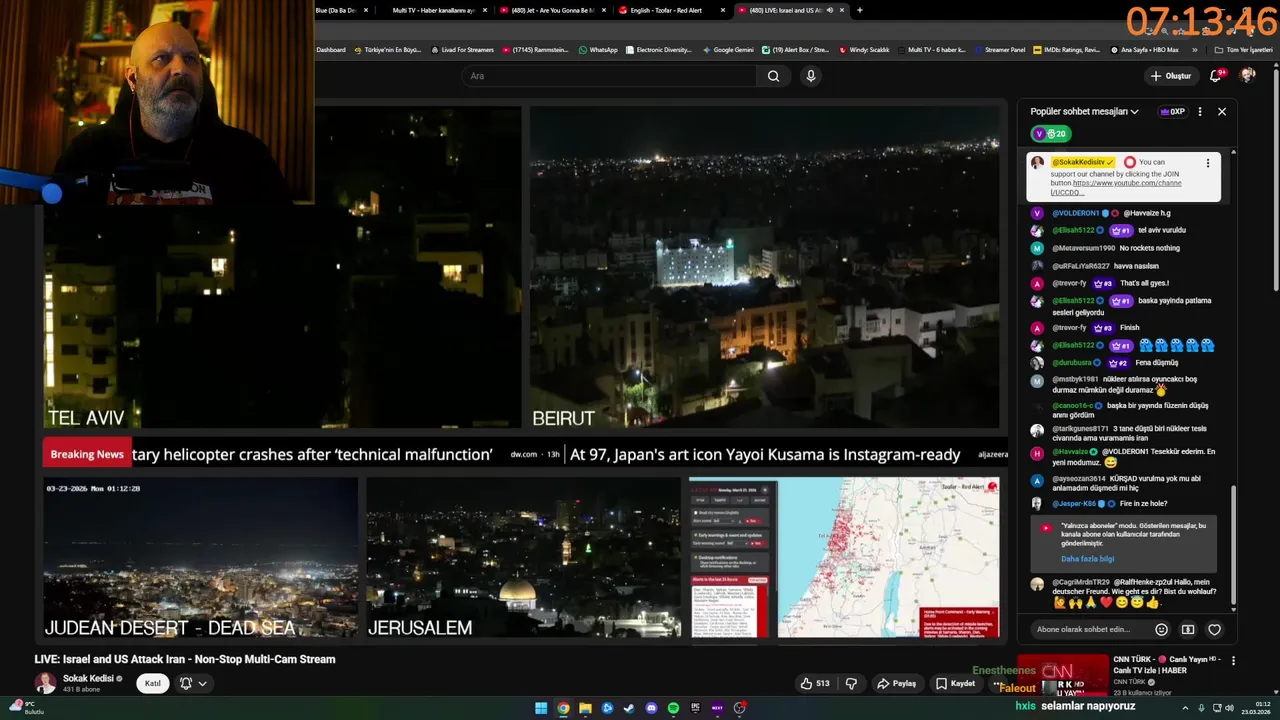Screen dimensions: 1280x720
Task: Open options for the pinned SokakKedisitv message
Action: (1208, 163)
